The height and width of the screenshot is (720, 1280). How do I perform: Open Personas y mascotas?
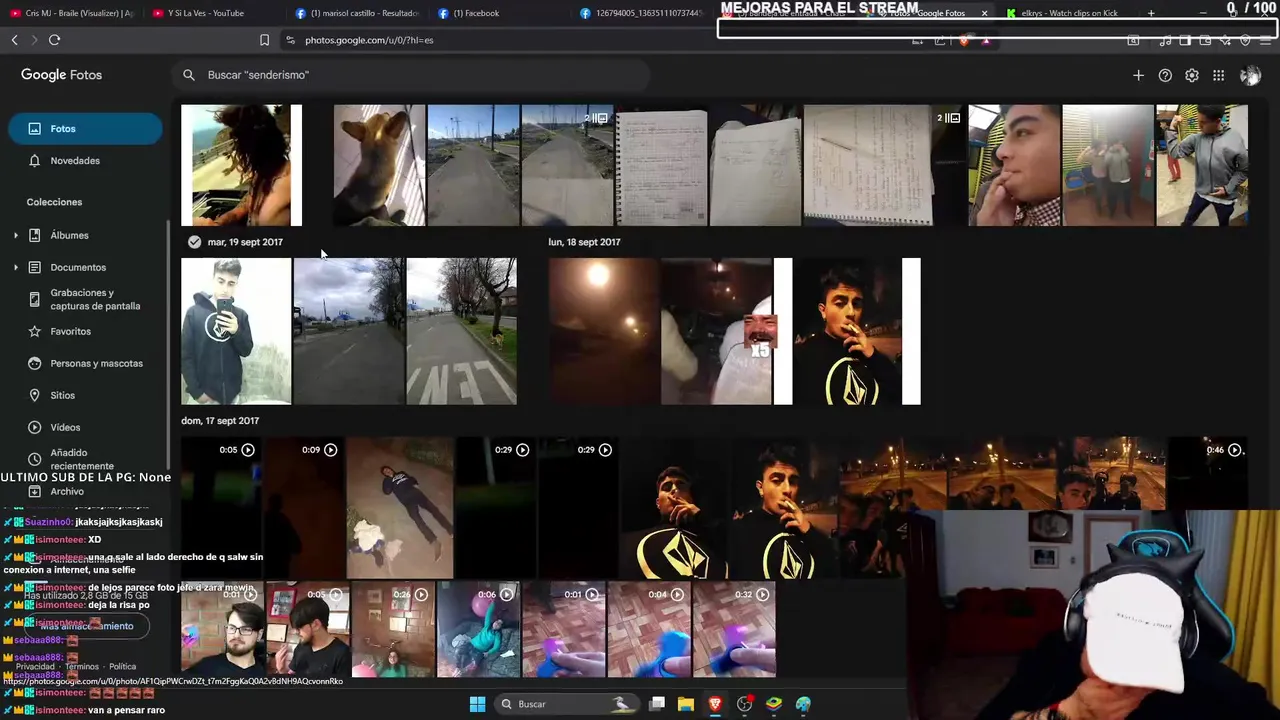(x=96, y=364)
